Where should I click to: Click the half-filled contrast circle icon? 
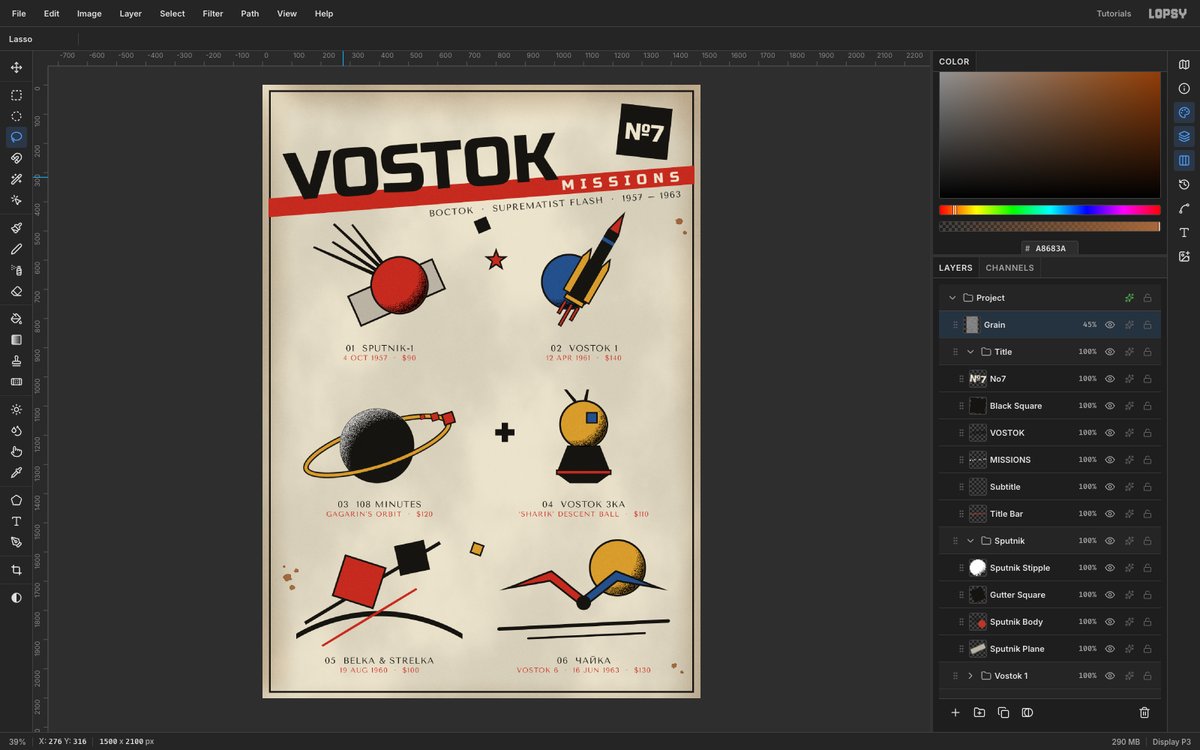click(x=16, y=597)
